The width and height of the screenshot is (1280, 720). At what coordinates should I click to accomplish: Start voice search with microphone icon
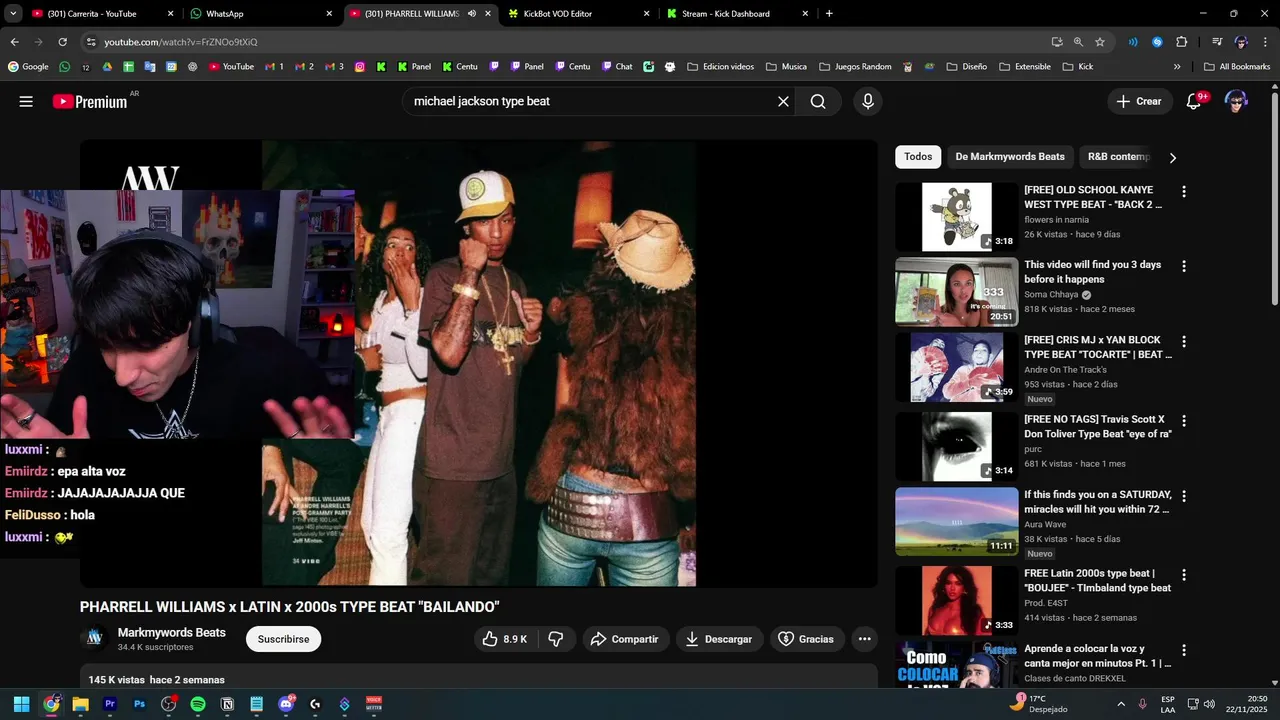click(867, 101)
